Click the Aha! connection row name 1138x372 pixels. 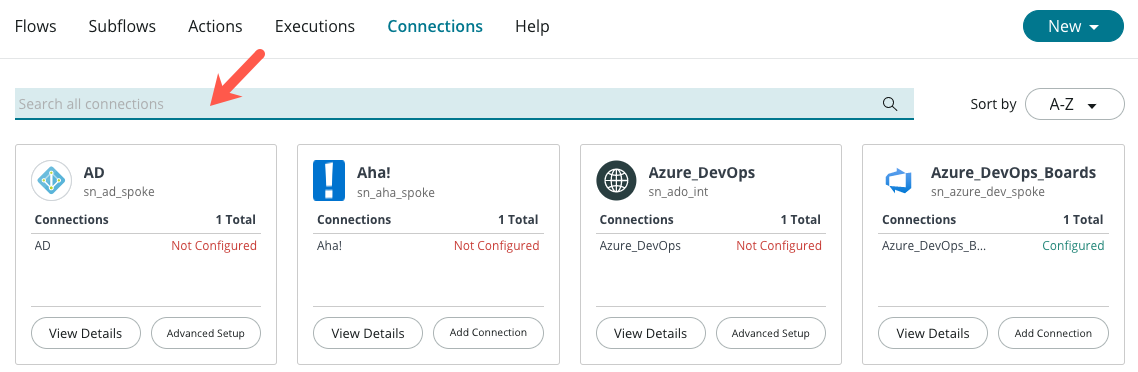pos(329,246)
